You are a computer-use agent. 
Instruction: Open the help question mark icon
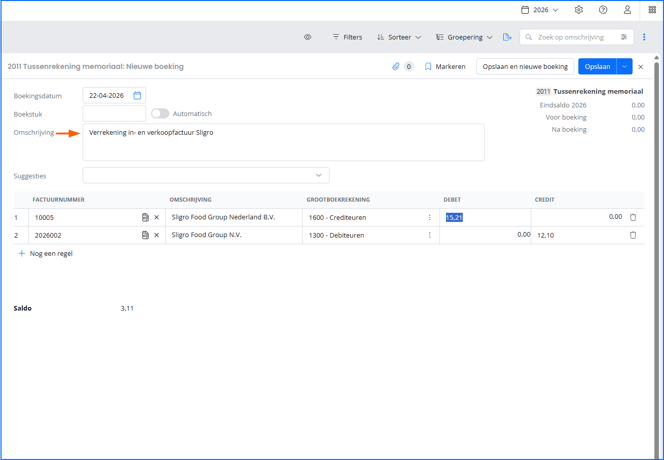[603, 10]
